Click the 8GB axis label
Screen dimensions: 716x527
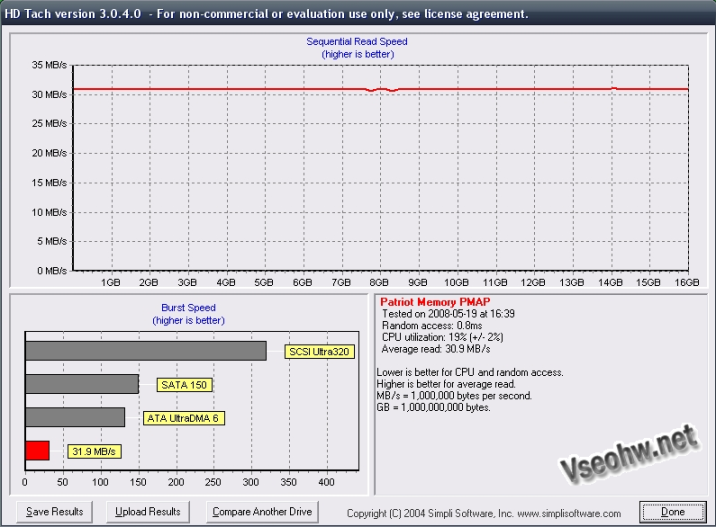point(379,282)
